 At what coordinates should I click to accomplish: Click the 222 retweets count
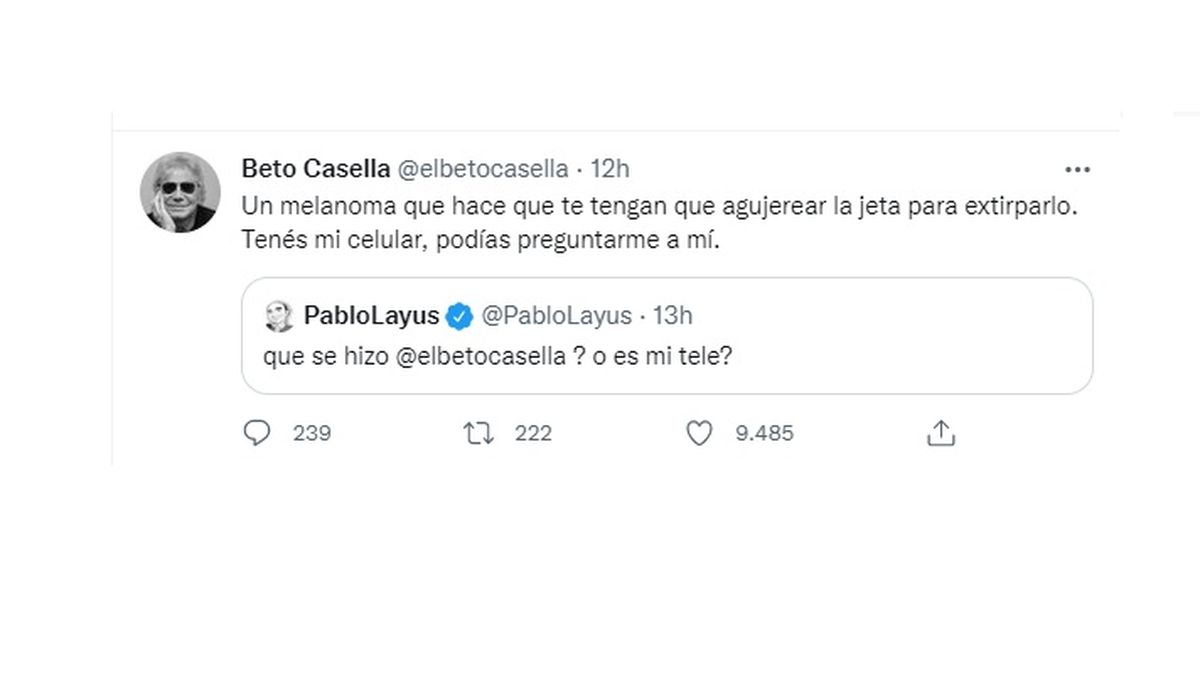point(533,433)
